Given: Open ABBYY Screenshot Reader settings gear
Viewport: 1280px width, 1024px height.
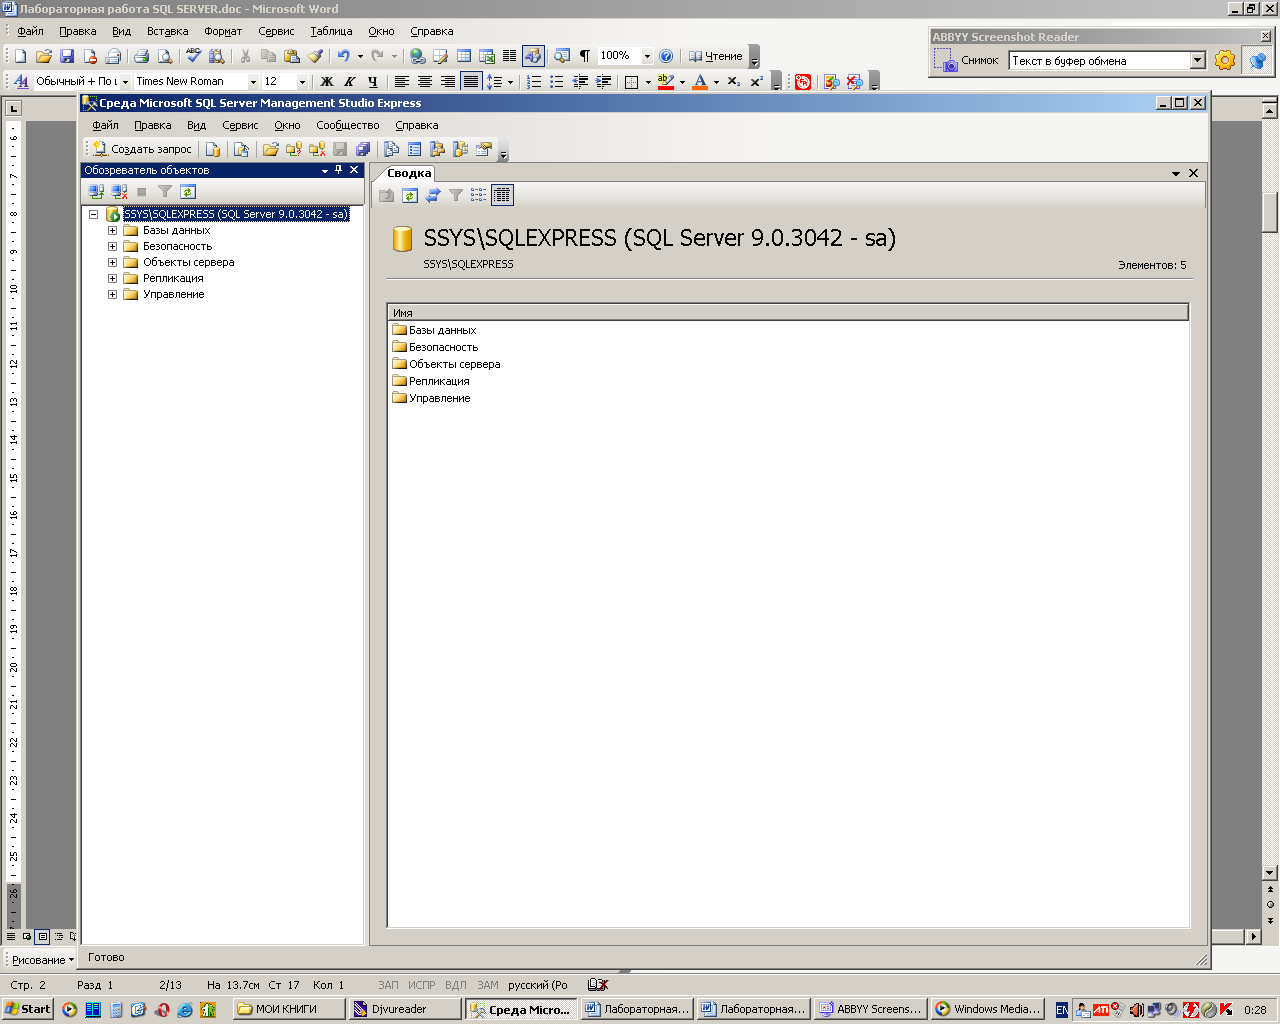Looking at the screenshot, I should click(x=1225, y=61).
